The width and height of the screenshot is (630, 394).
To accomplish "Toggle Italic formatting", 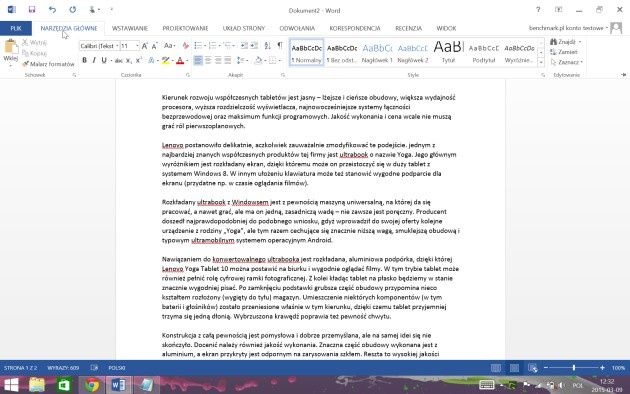I will tap(94, 61).
